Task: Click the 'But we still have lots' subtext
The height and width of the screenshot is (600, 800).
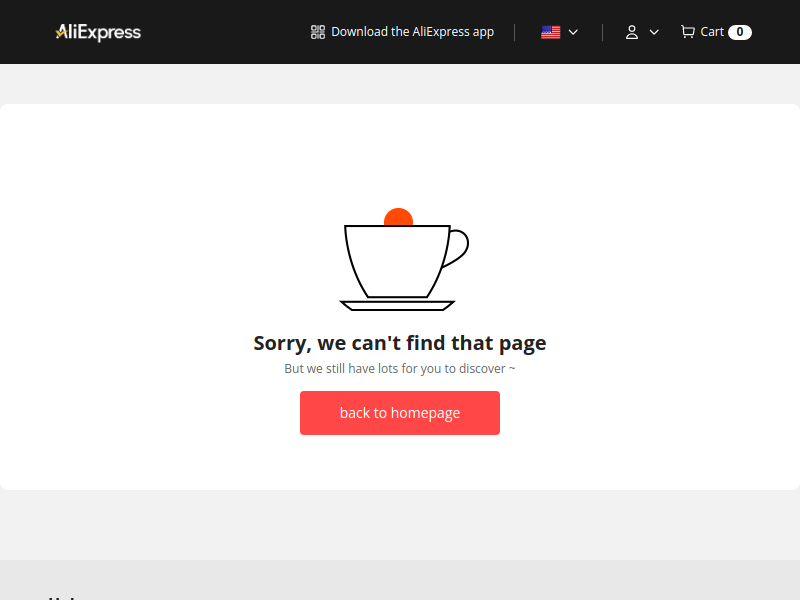Action: tap(400, 368)
